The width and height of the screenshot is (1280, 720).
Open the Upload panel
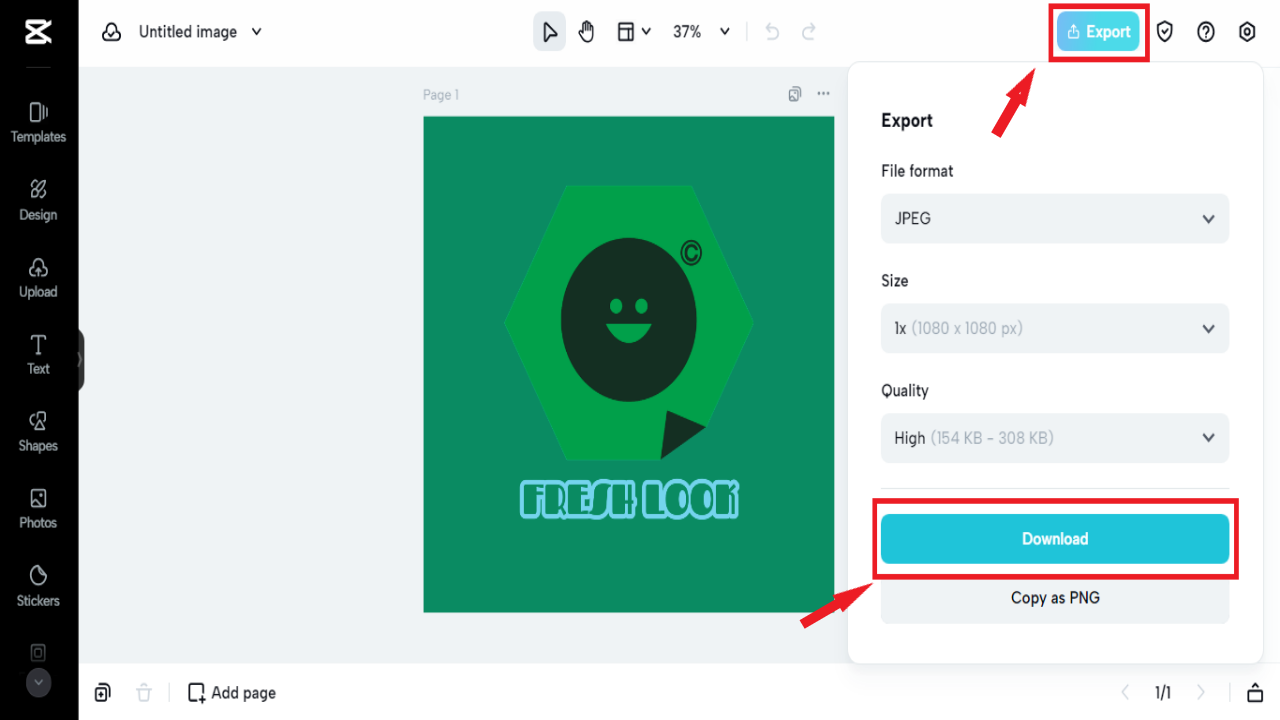point(38,277)
